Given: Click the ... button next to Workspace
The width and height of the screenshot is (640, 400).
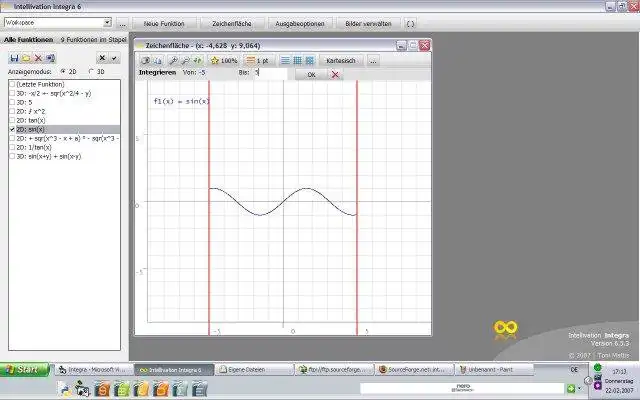Looking at the screenshot, I should point(122,24).
